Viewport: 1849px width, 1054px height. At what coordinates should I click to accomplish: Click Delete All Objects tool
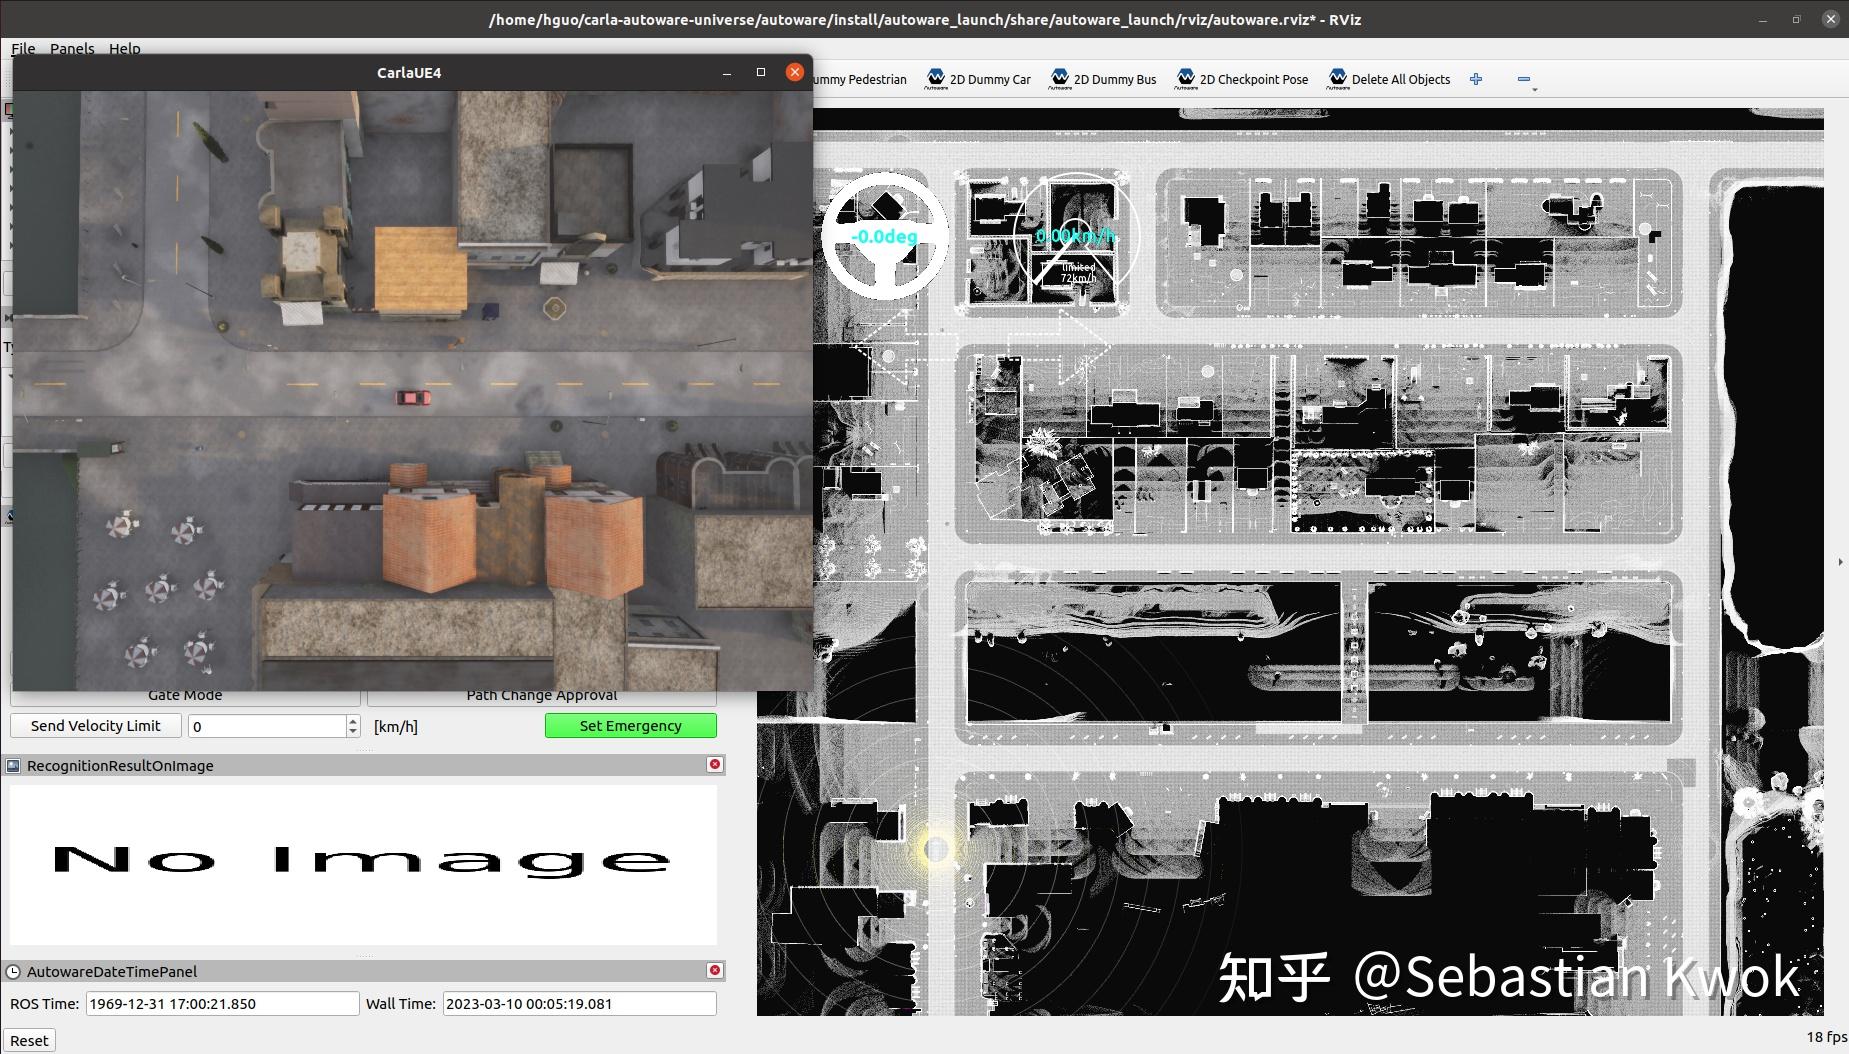(x=1389, y=79)
